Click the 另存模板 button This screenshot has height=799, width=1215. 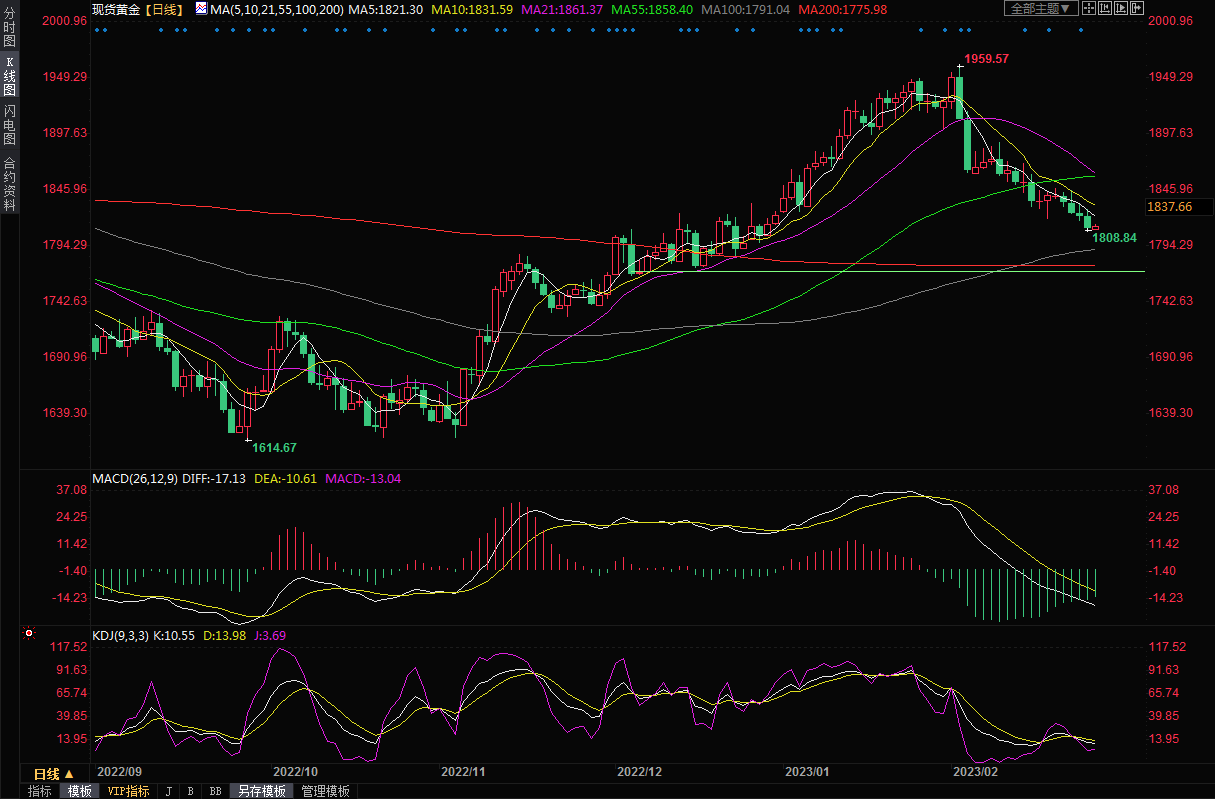[x=262, y=791]
